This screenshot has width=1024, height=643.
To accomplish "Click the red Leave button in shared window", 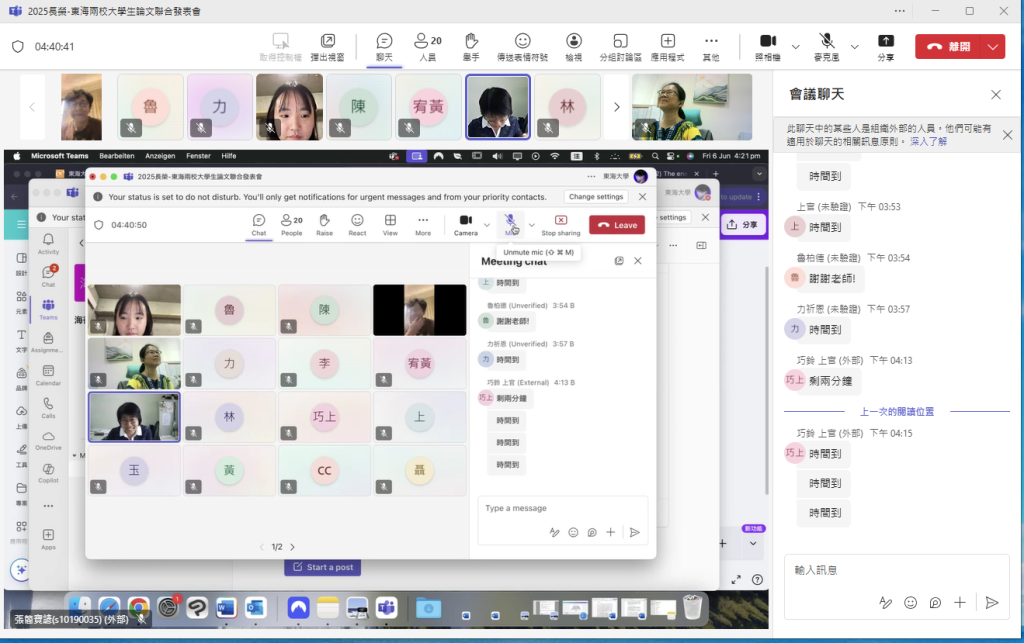I will [617, 225].
